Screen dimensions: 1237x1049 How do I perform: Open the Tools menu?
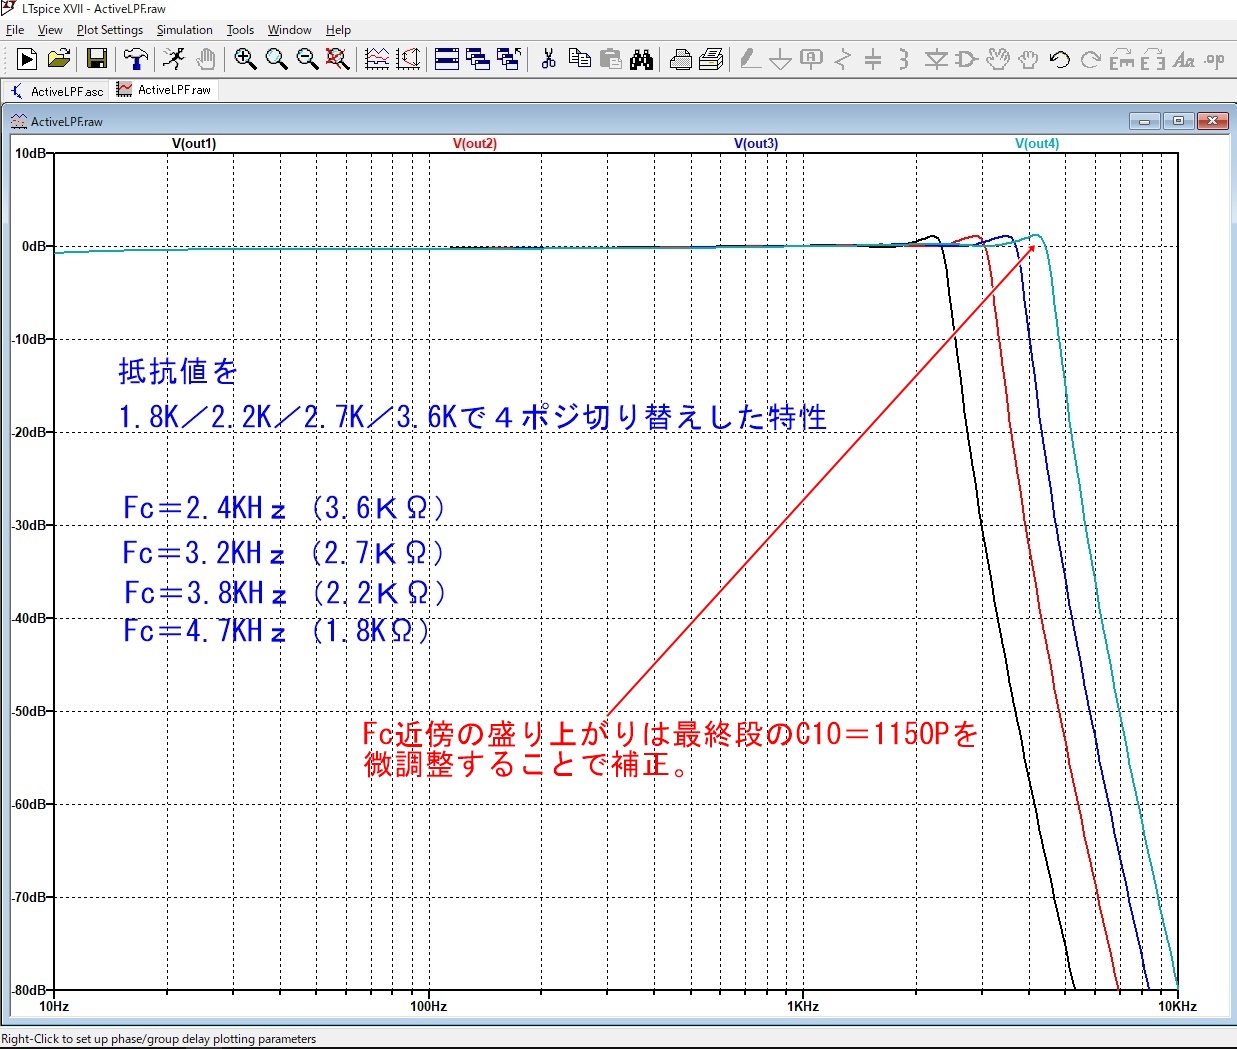click(240, 30)
